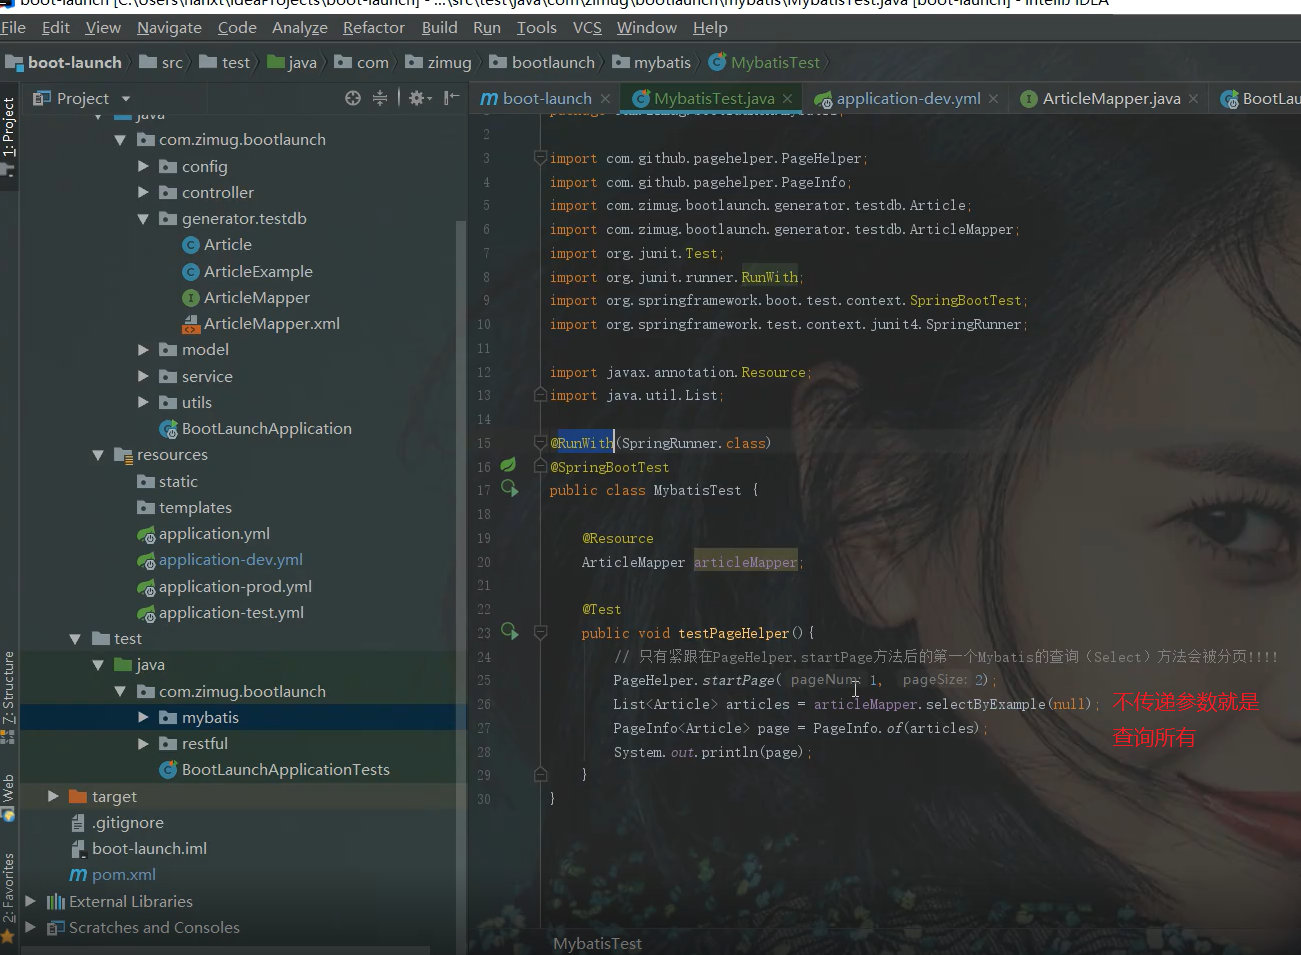Screen dimensions: 1301x955
Task: Hide the Project tool window
Action: 452,98
